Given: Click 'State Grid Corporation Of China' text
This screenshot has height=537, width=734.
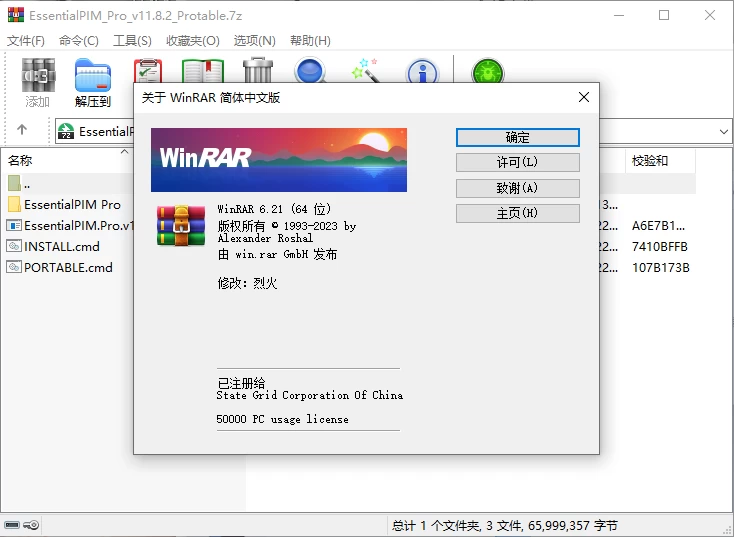Looking at the screenshot, I should [x=309, y=395].
